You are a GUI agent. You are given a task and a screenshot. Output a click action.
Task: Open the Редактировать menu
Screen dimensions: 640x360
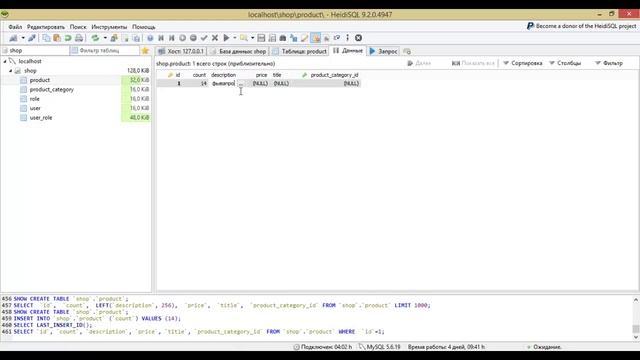point(46,27)
